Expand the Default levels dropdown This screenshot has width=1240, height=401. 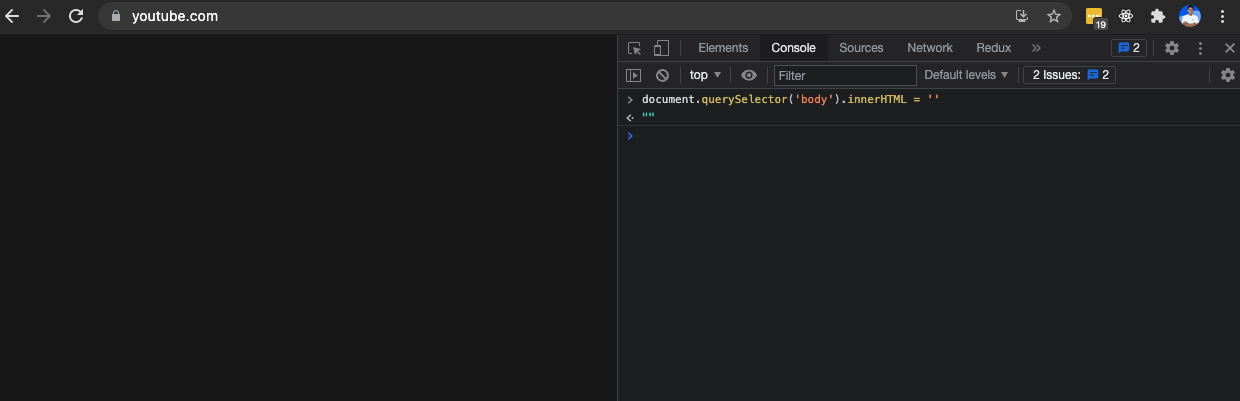(x=966, y=75)
